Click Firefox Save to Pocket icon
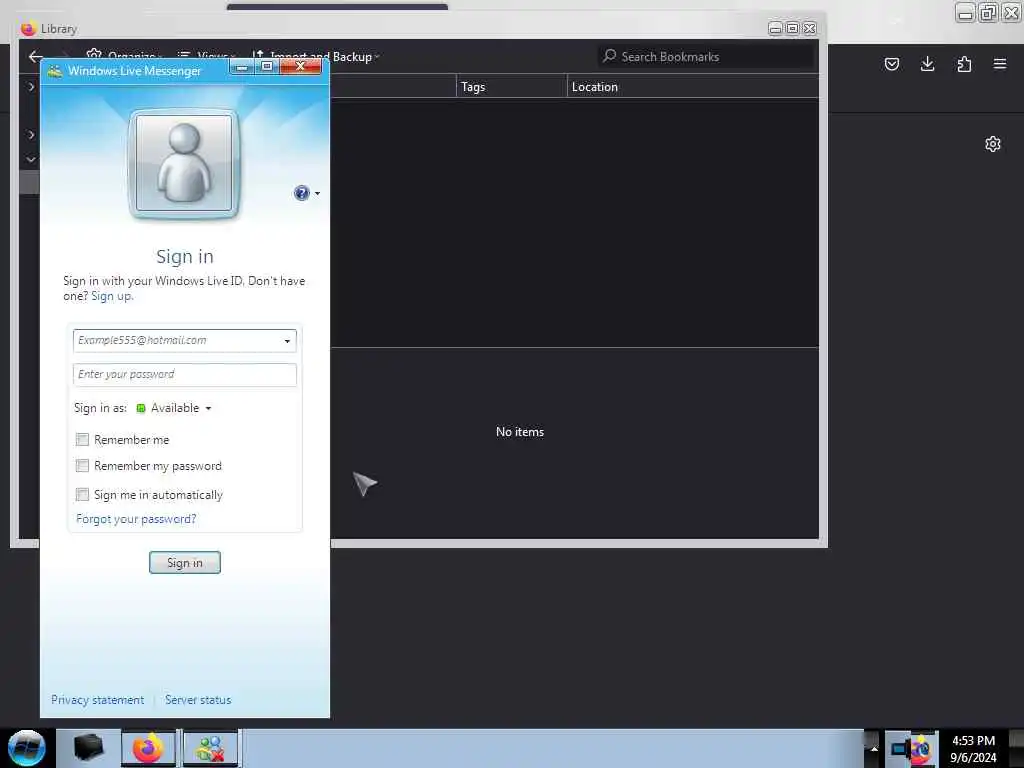1024x768 pixels. [891, 64]
